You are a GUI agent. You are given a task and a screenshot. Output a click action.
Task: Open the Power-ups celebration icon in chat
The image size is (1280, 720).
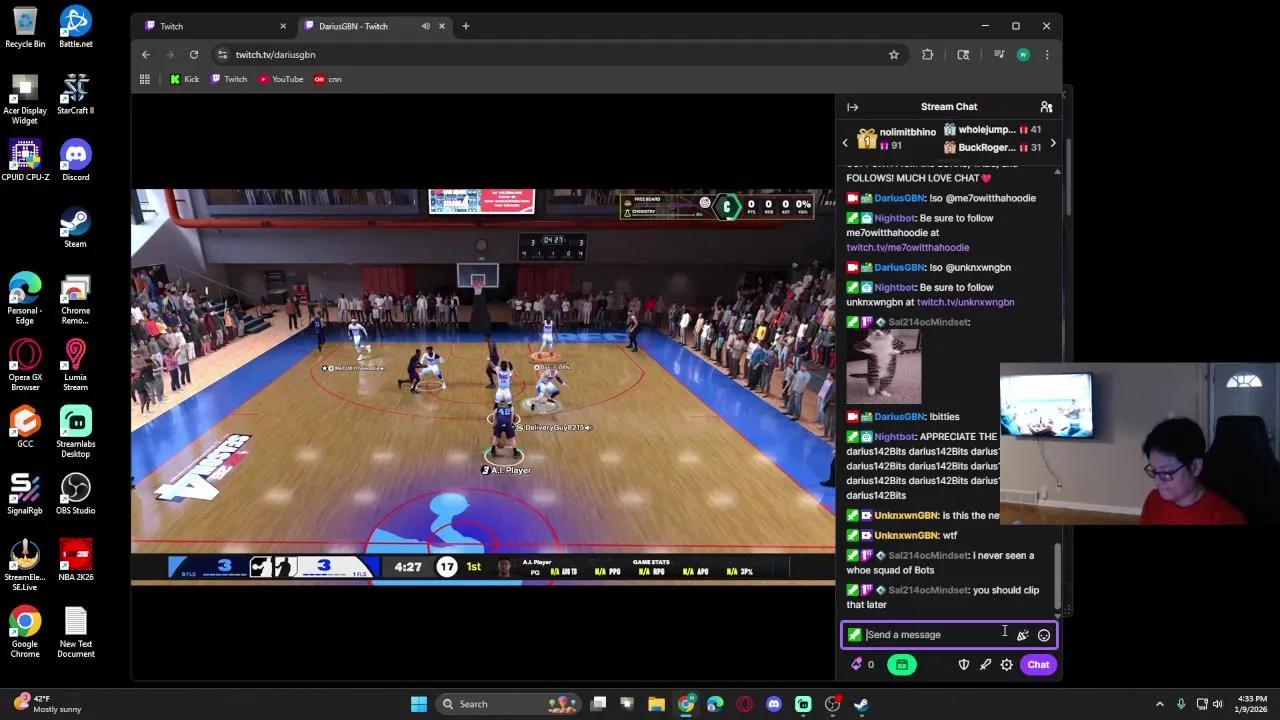(x=1022, y=635)
